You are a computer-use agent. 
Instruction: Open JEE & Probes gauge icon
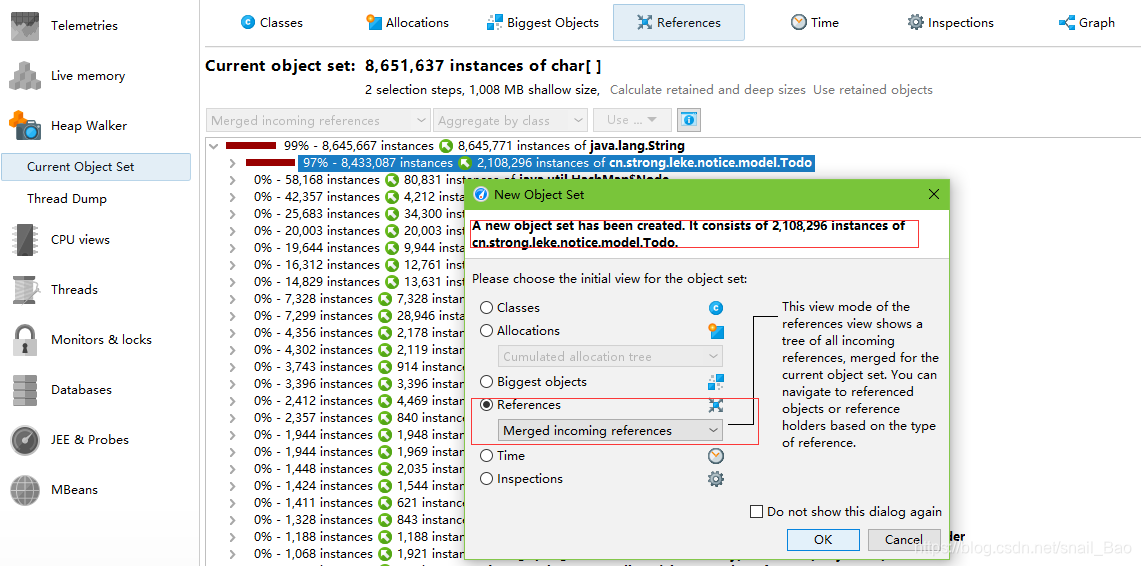click(x=25, y=439)
